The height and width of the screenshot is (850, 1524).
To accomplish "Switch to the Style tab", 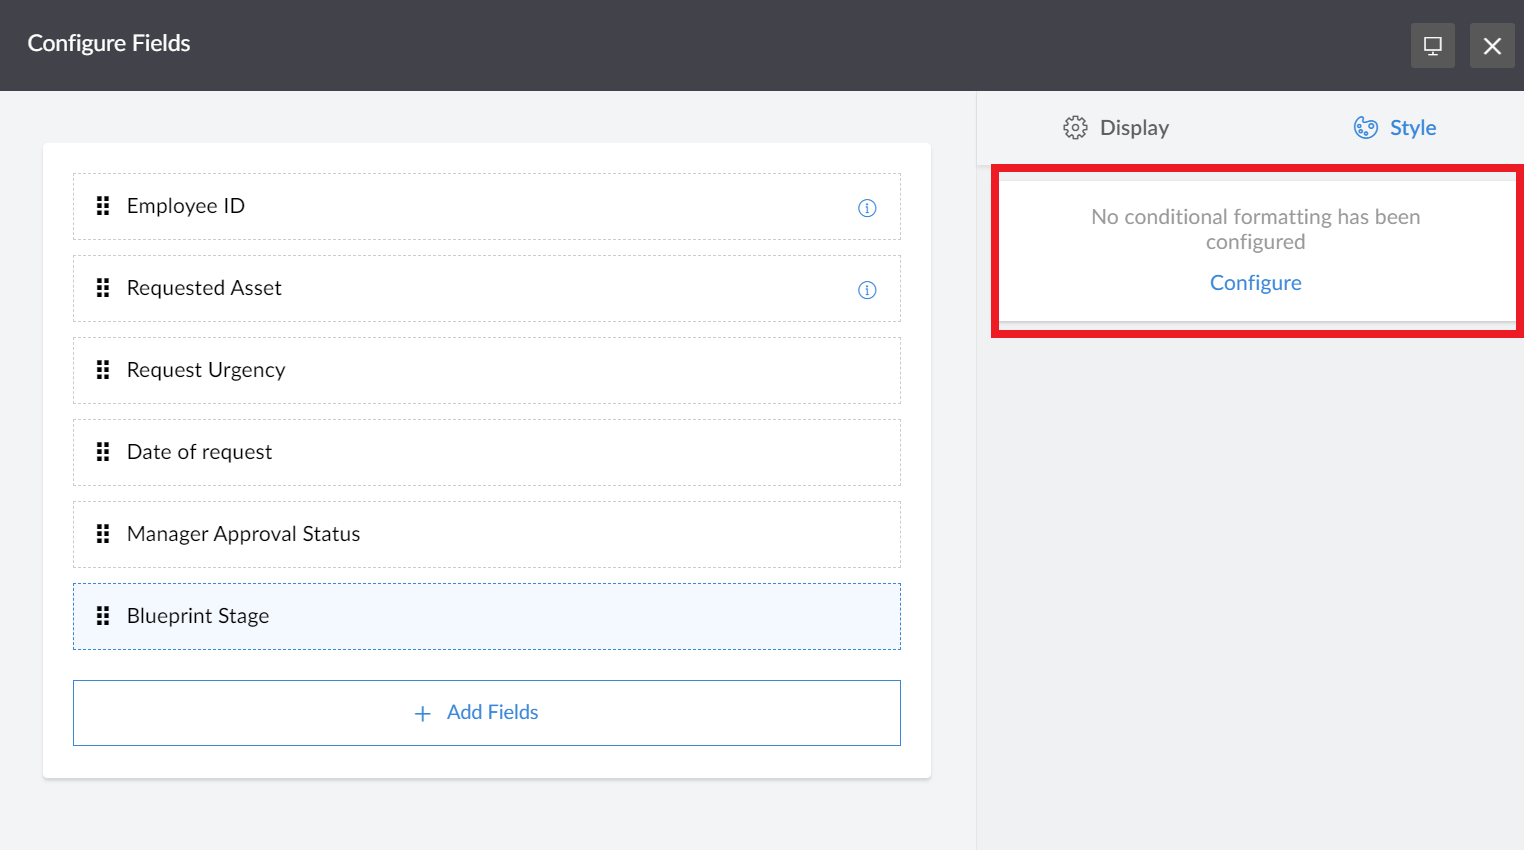I will pos(1395,127).
